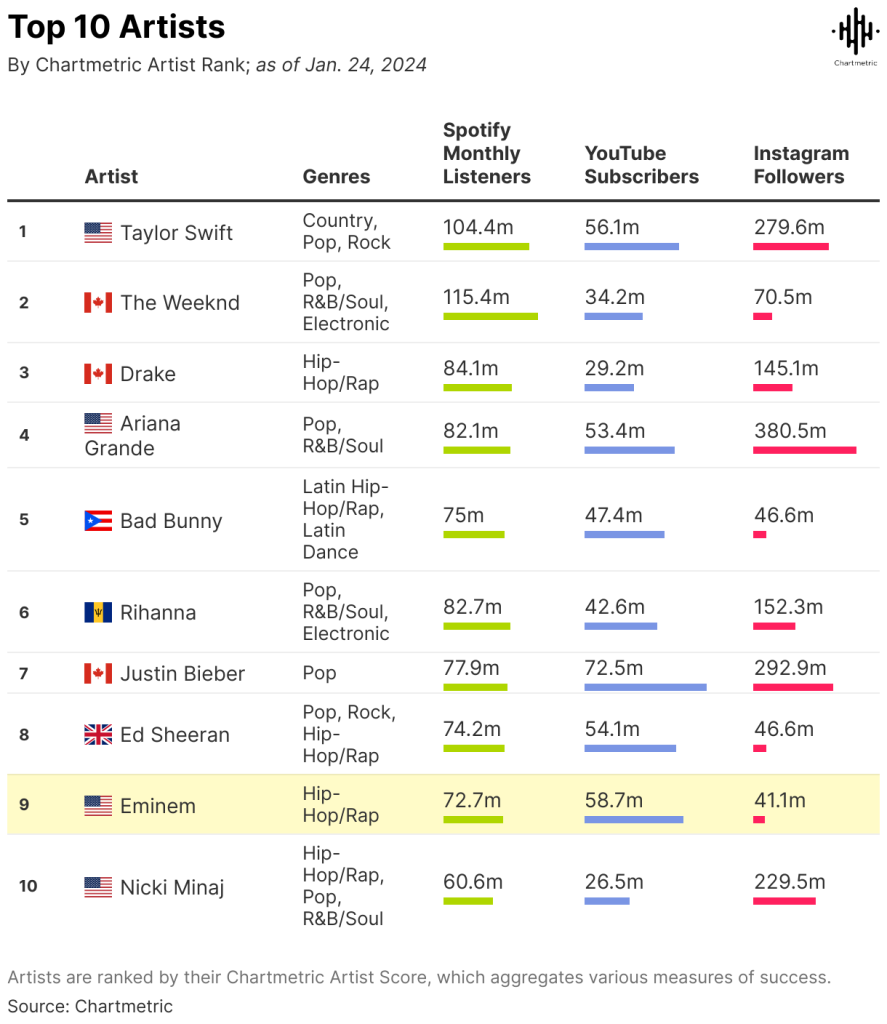Click the UK flag beside Ed Sheeran
Viewport: 887px width, 1024px height.
click(x=98, y=735)
